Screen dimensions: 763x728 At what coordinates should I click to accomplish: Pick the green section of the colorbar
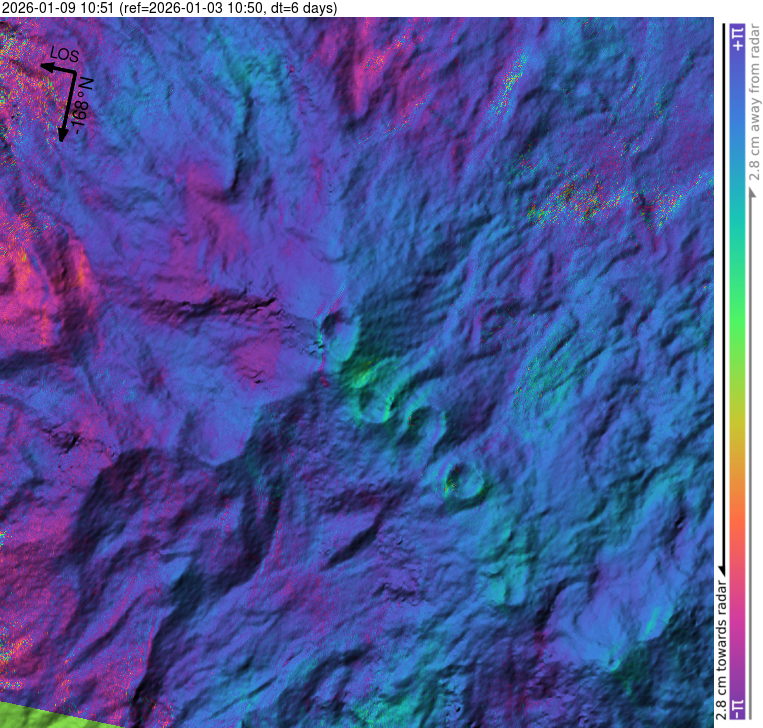(x=737, y=330)
